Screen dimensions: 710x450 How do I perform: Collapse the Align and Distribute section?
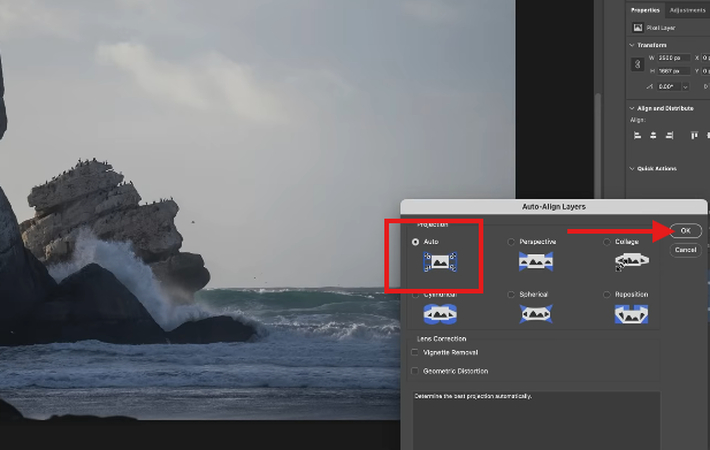coord(633,108)
